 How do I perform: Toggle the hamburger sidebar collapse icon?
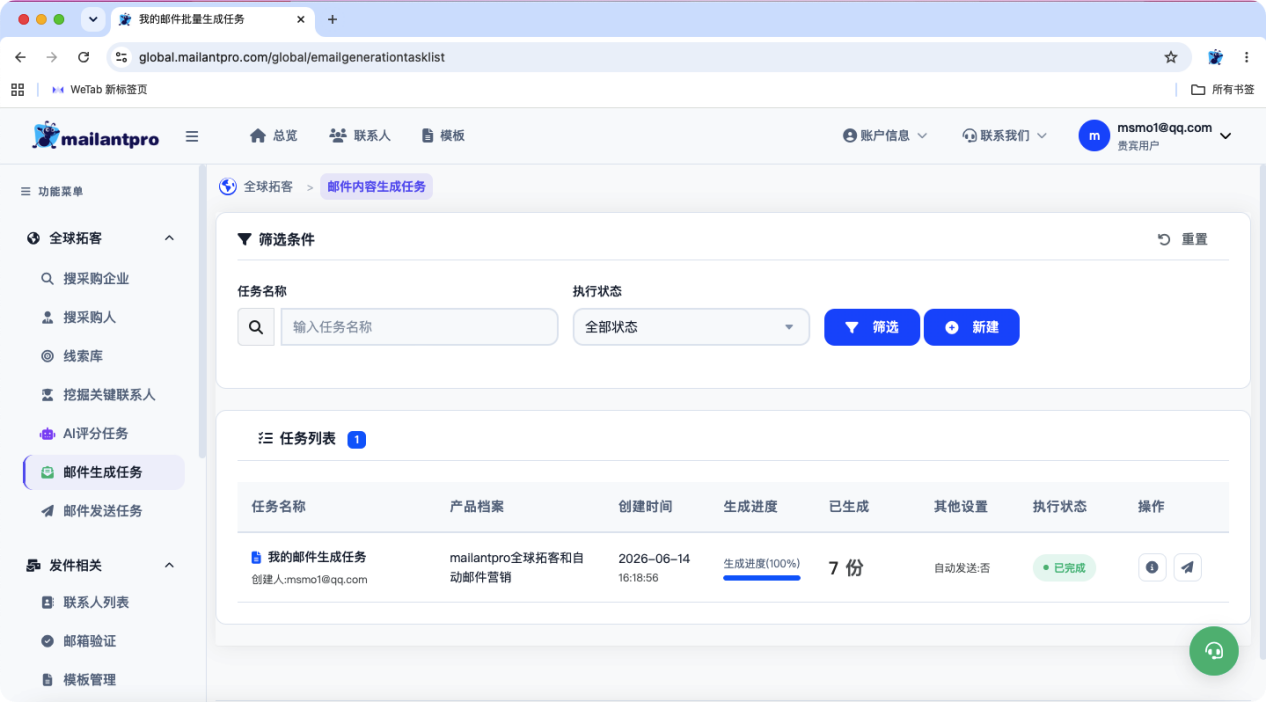pyautogui.click(x=192, y=136)
